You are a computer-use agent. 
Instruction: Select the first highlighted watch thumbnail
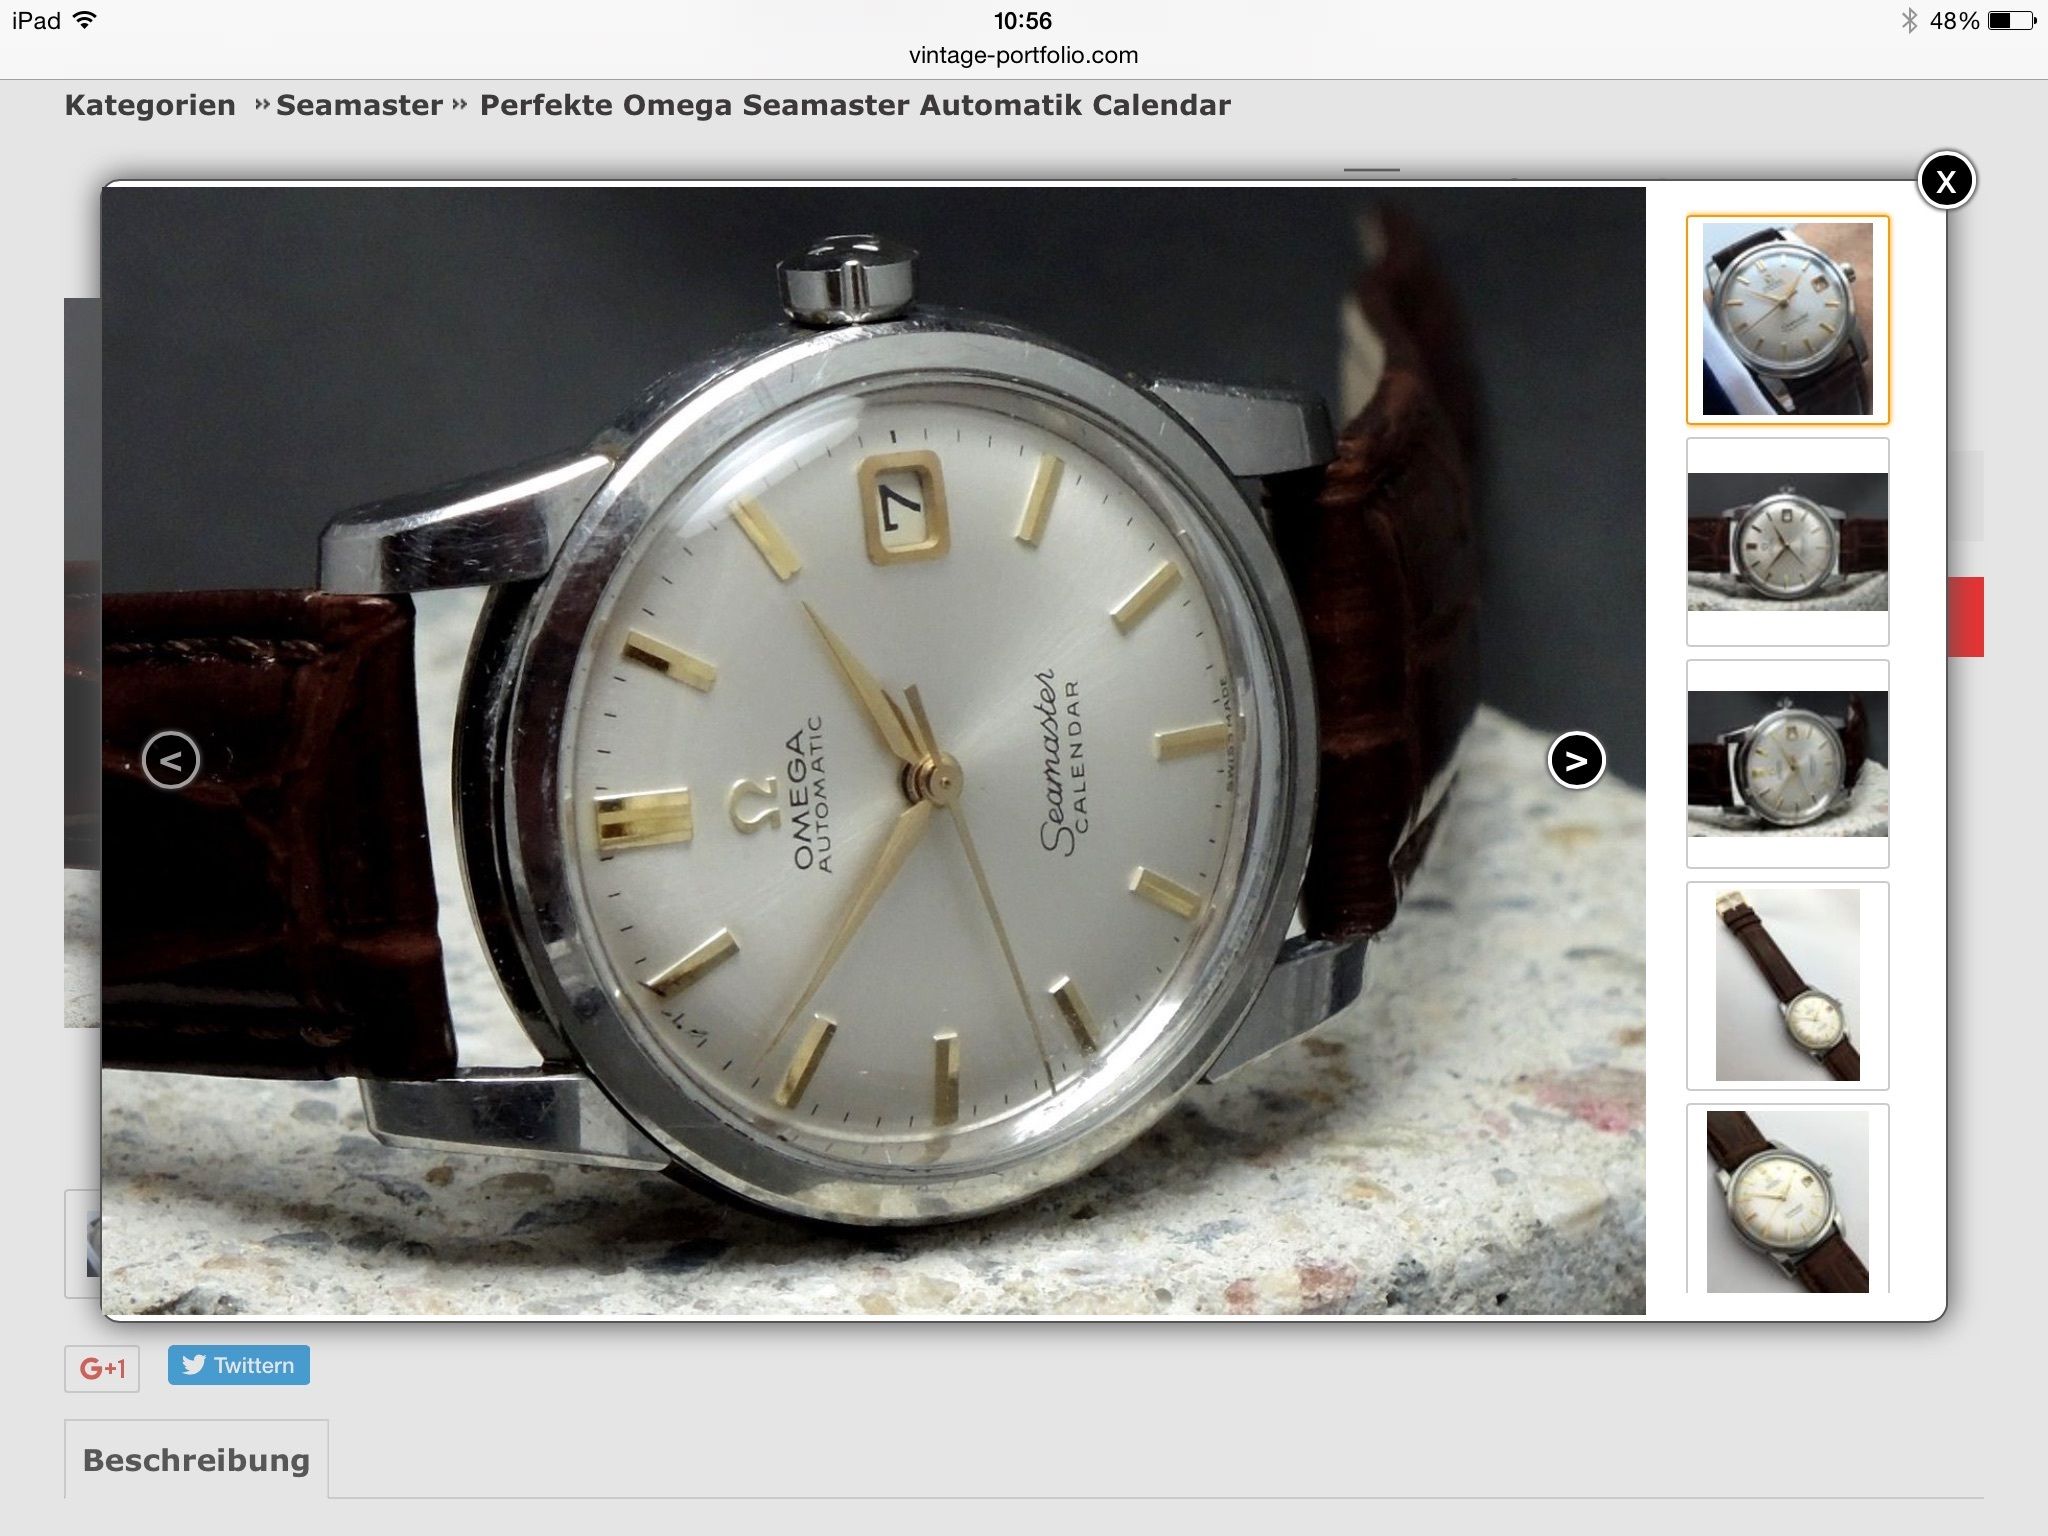tap(1787, 320)
